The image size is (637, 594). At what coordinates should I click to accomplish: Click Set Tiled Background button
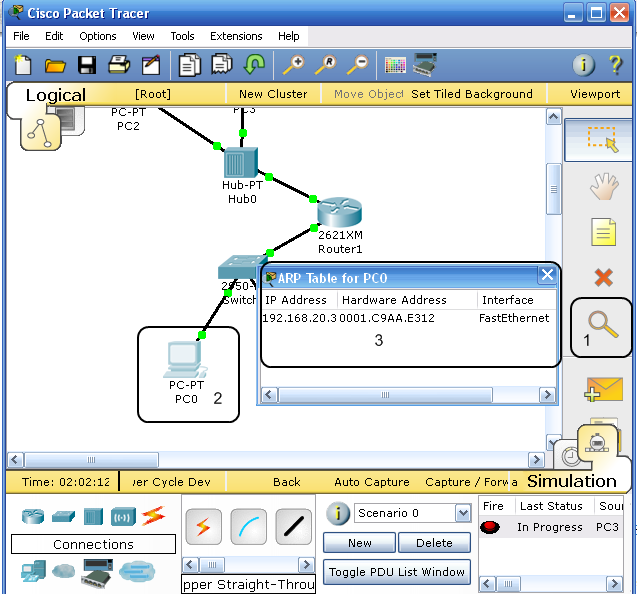(x=472, y=94)
